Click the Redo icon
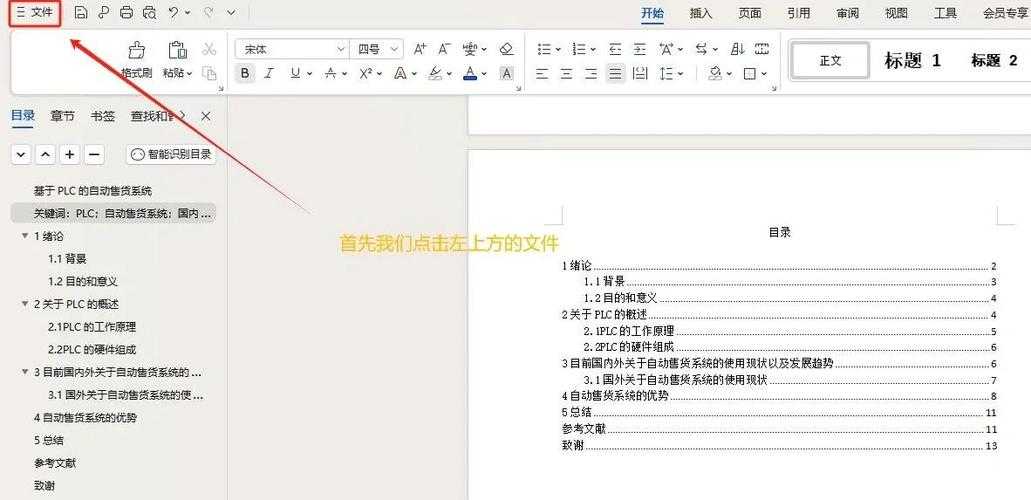Image resolution: width=1031 pixels, height=500 pixels. (x=210, y=12)
